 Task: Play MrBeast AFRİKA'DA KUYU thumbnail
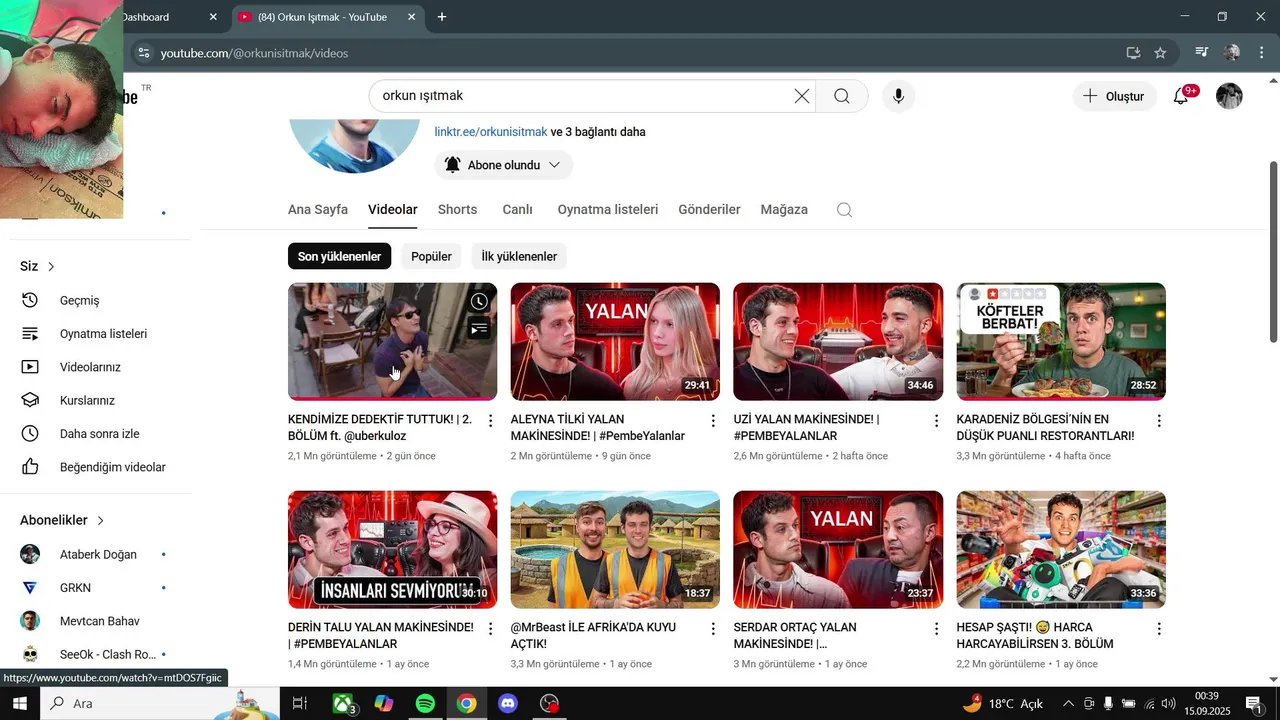tap(615, 549)
